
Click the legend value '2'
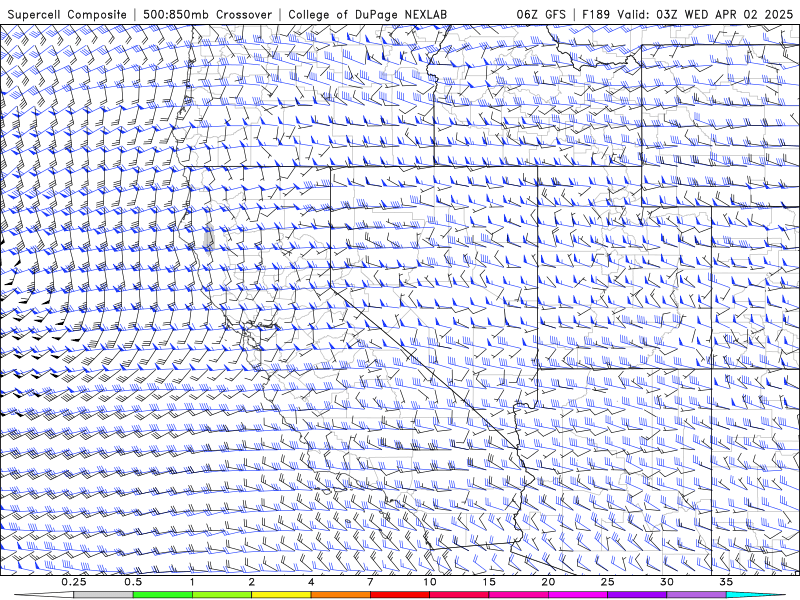tap(252, 582)
